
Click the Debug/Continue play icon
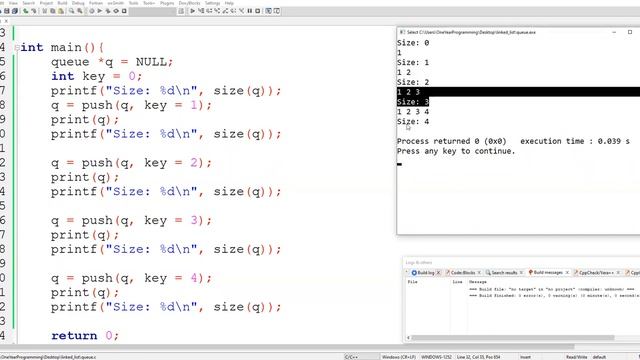pos(192,11)
